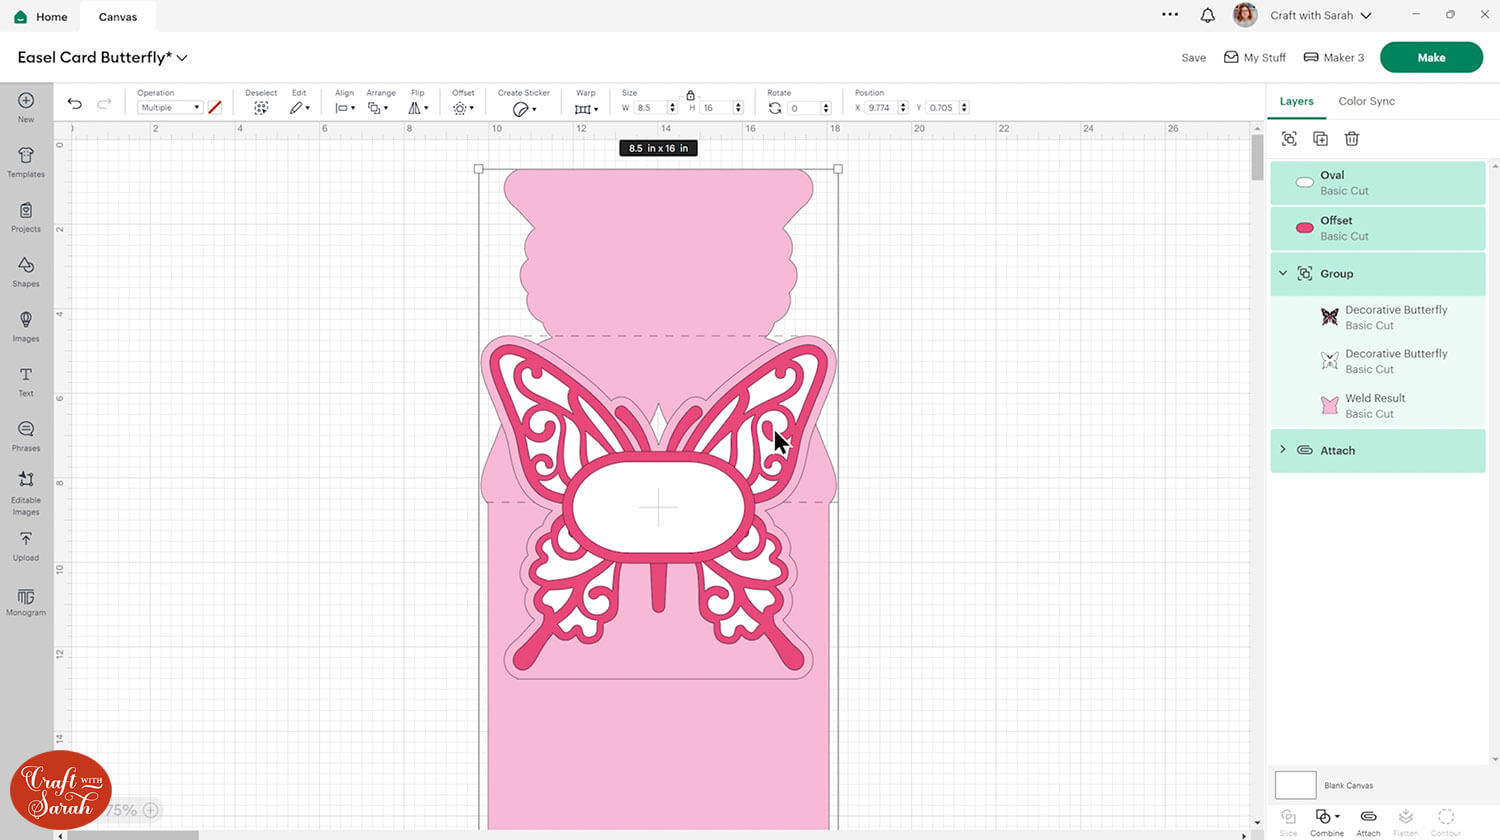Screen dimensions: 1500x840
Task: Click the Save link
Action: point(1193,58)
